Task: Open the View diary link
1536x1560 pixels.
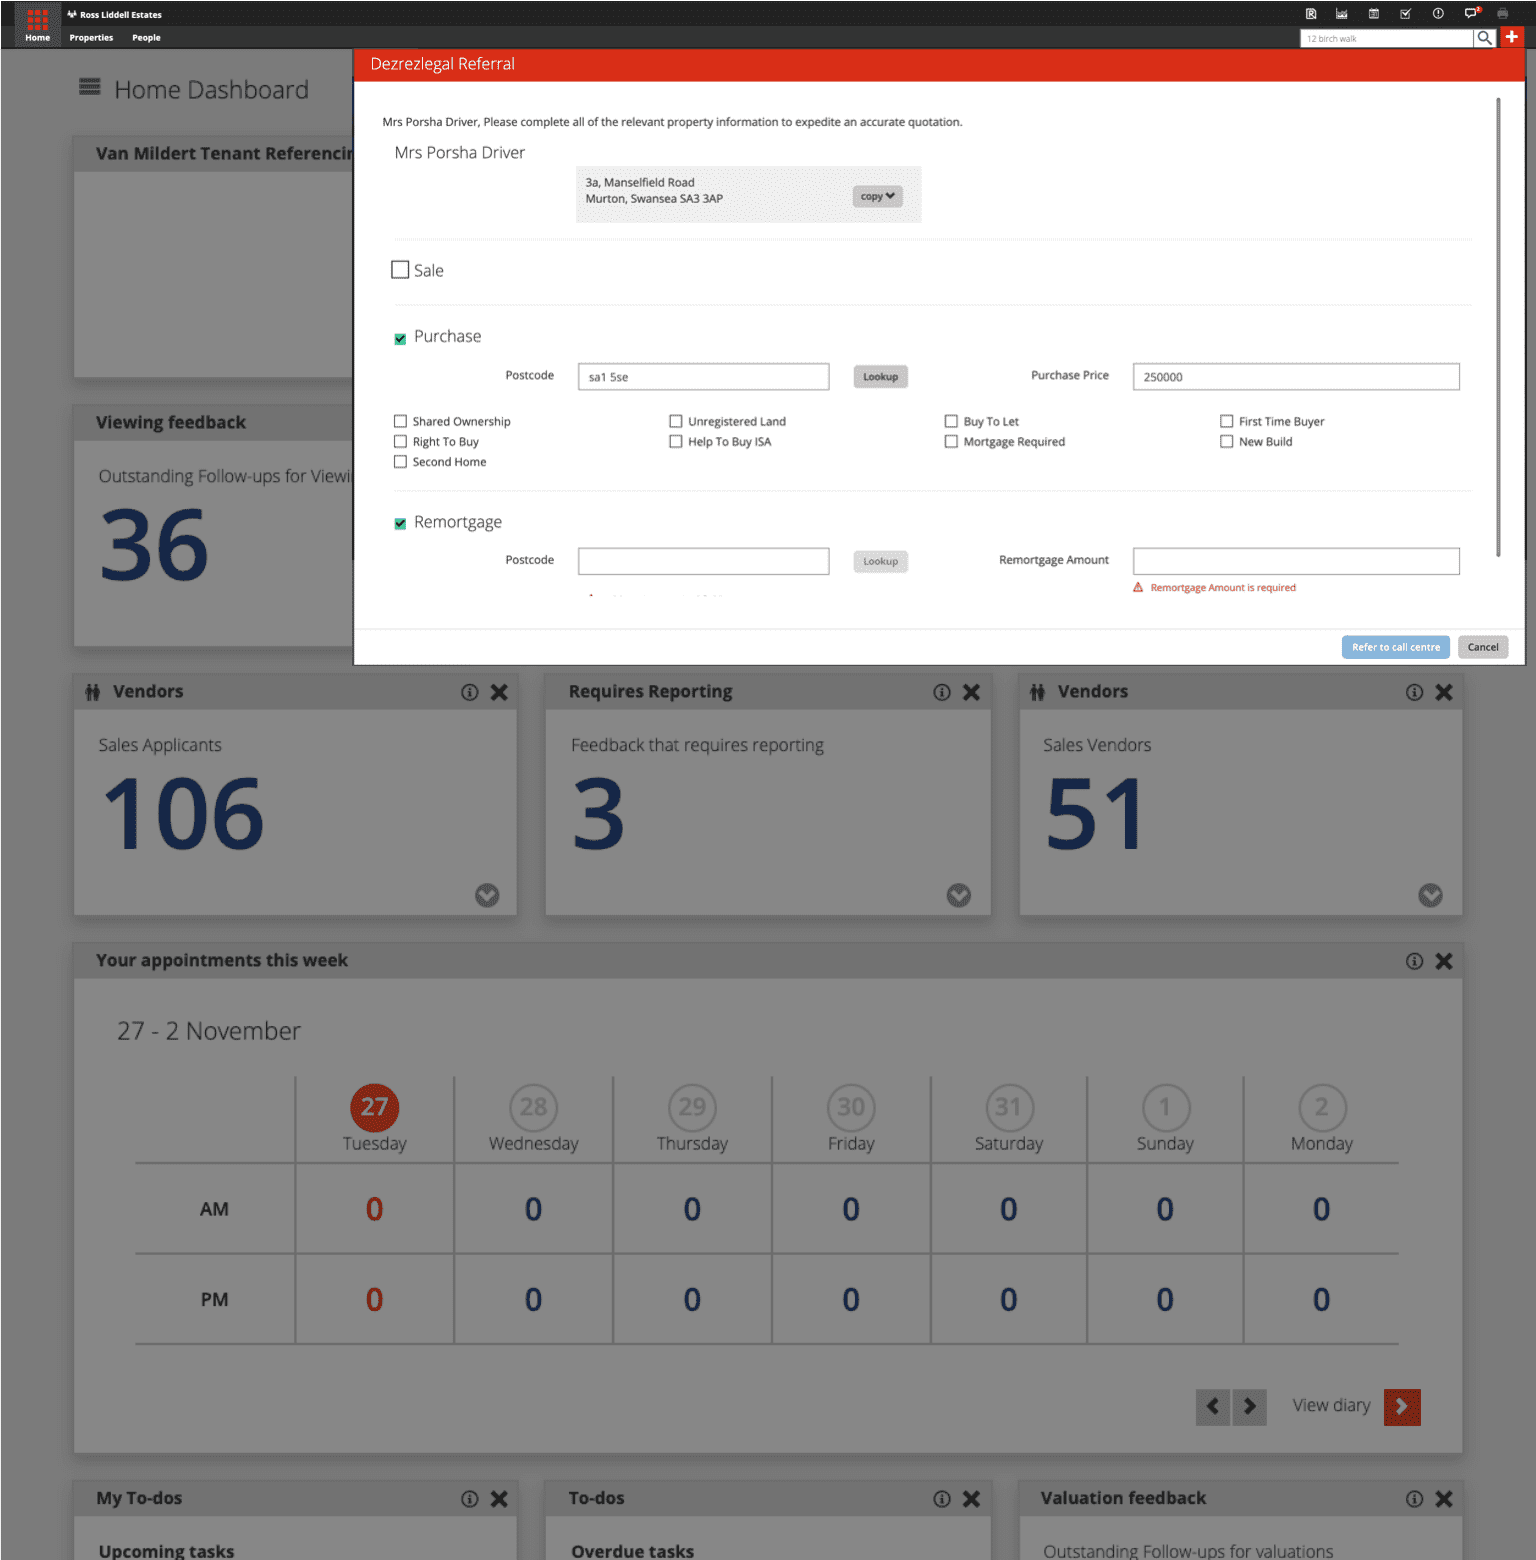Action: point(1331,1405)
